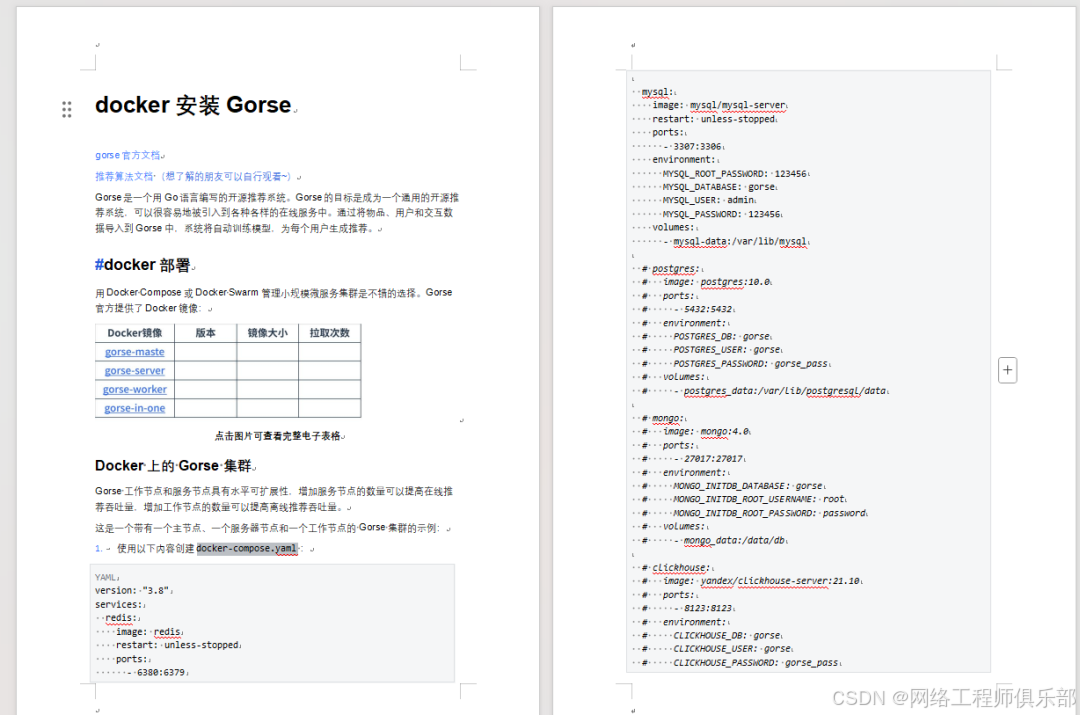
Task: Click the MYSQL_DATABASE: gorse line
Action: pyautogui.click(x=719, y=187)
